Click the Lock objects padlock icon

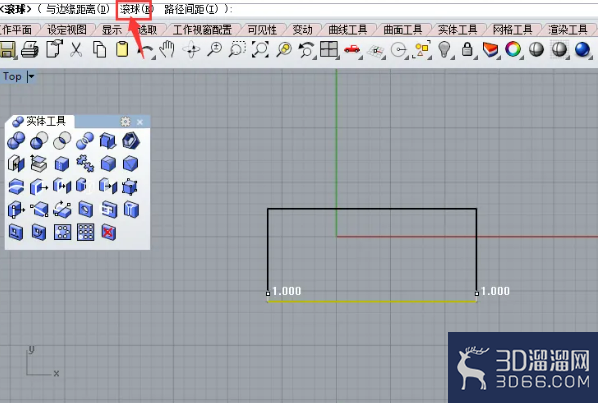tap(467, 50)
